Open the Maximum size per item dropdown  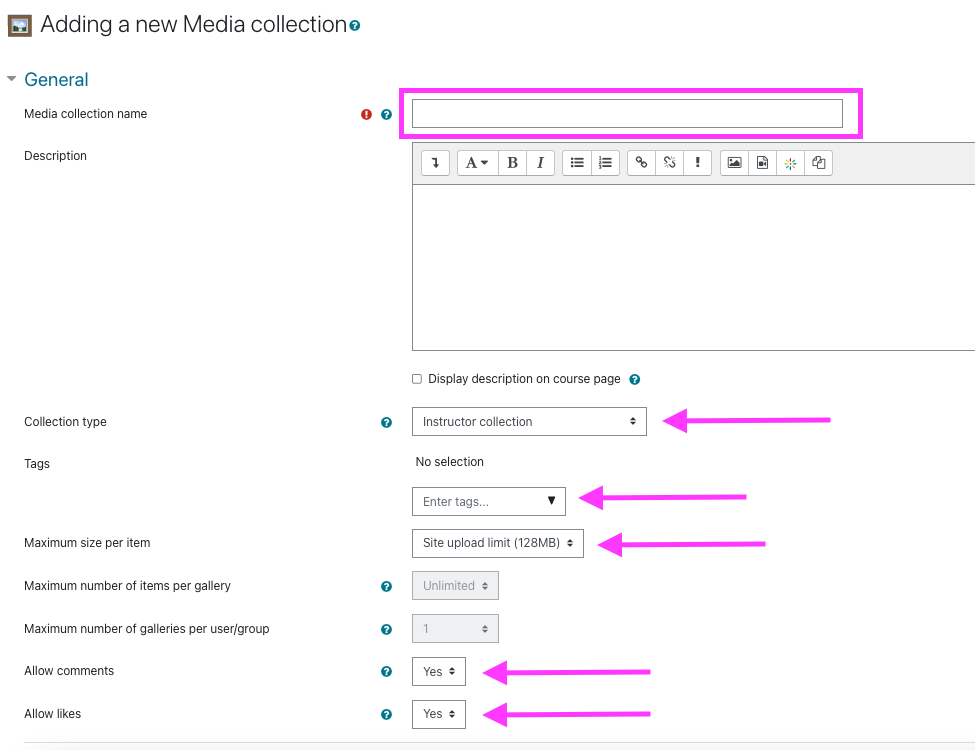pos(497,543)
